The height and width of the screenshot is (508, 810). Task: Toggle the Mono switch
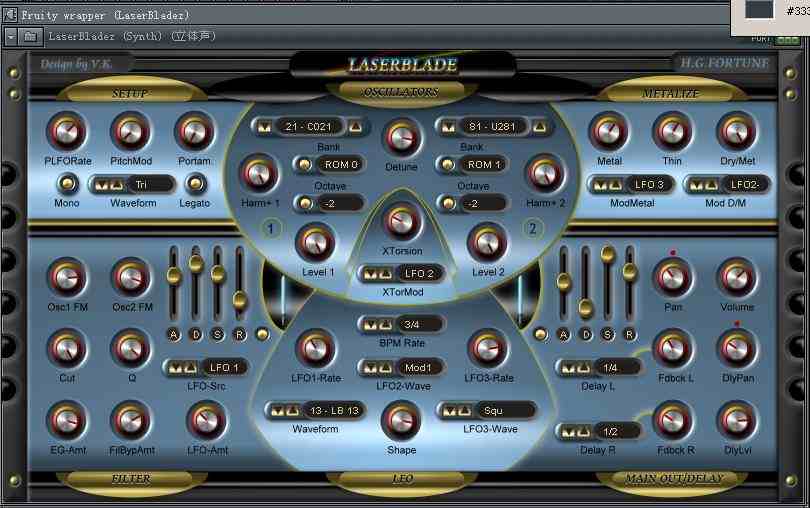click(x=67, y=183)
